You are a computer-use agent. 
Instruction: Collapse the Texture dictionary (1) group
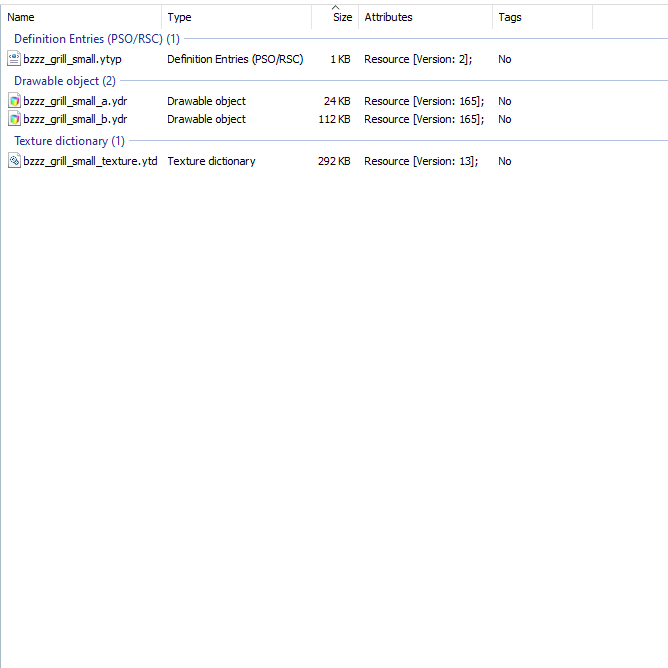coord(69,141)
